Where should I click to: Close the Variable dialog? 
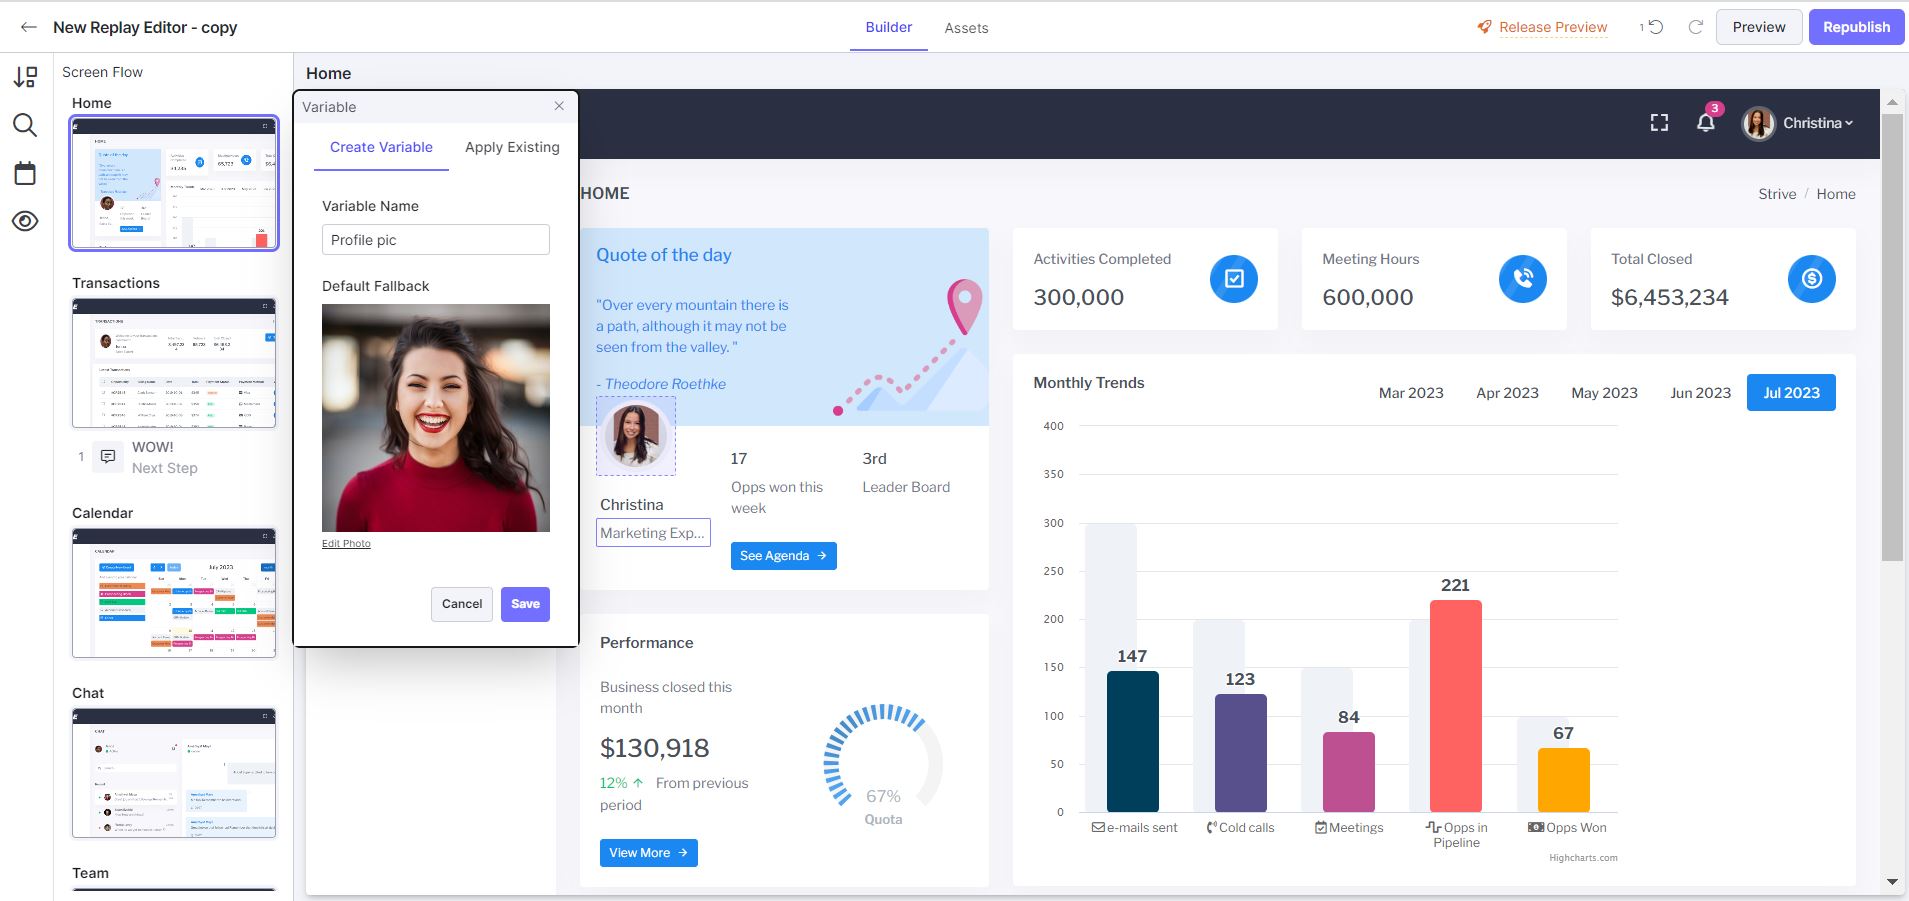[559, 106]
